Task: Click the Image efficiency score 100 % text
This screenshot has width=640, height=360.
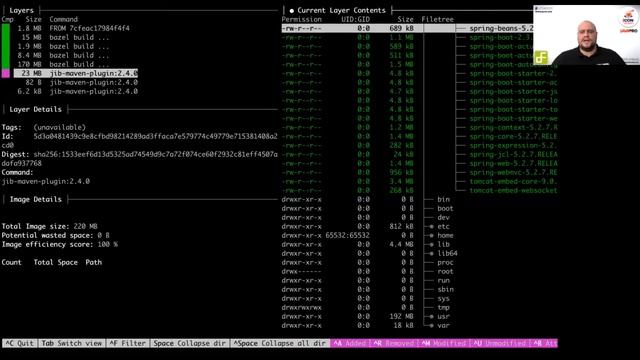Action: click(60, 244)
